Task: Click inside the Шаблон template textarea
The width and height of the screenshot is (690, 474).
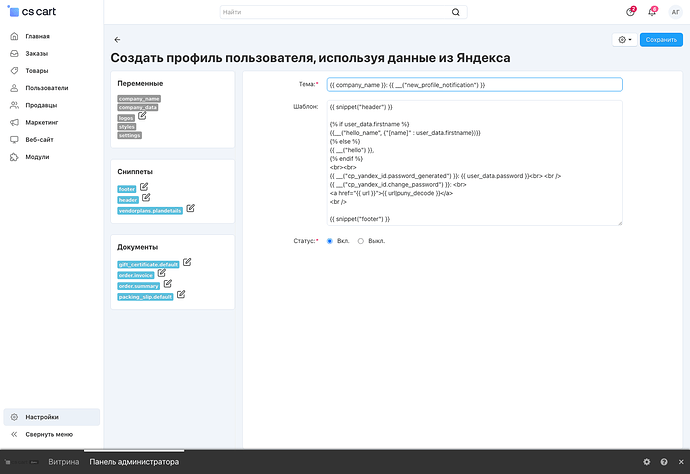Action: click(474, 163)
